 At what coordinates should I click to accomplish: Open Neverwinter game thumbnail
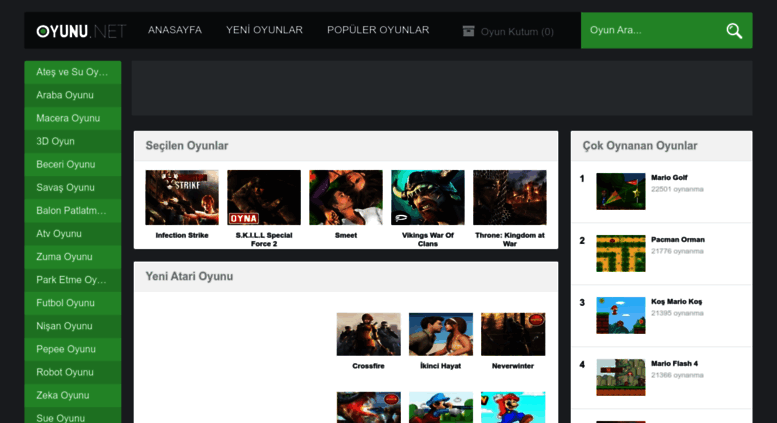[513, 334]
